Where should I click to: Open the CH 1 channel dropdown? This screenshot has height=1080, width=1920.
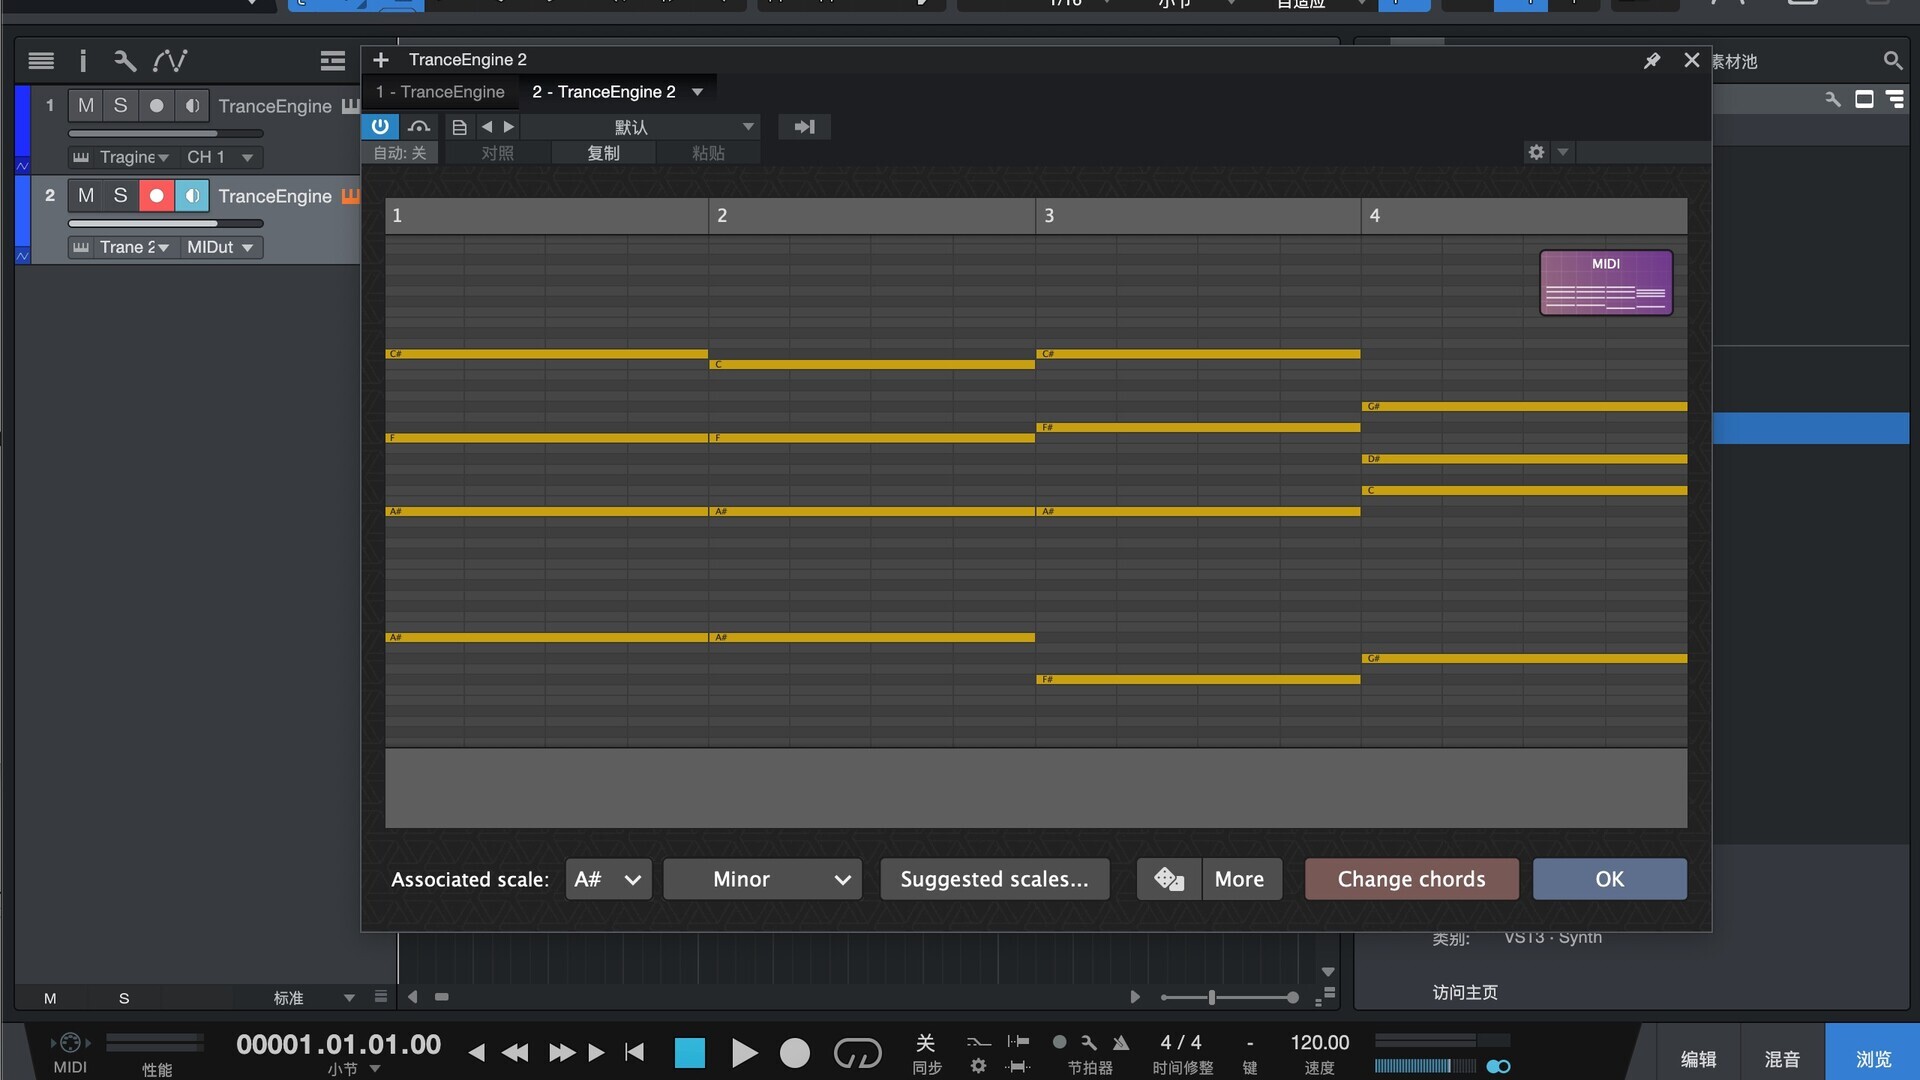pyautogui.click(x=221, y=157)
